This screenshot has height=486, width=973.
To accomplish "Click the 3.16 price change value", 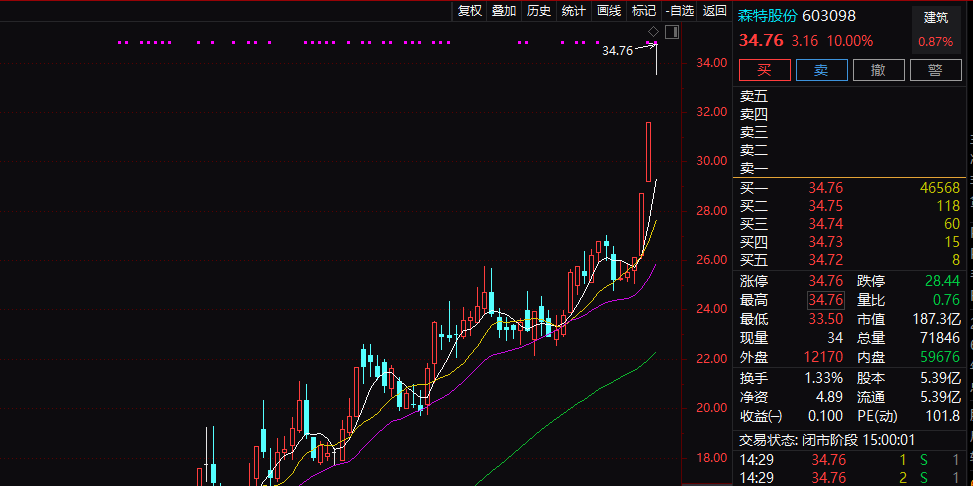I will pos(805,41).
